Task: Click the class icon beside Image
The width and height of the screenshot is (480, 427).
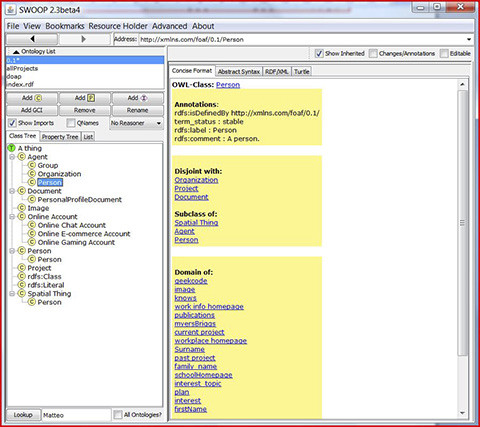Action: pyautogui.click(x=22, y=208)
